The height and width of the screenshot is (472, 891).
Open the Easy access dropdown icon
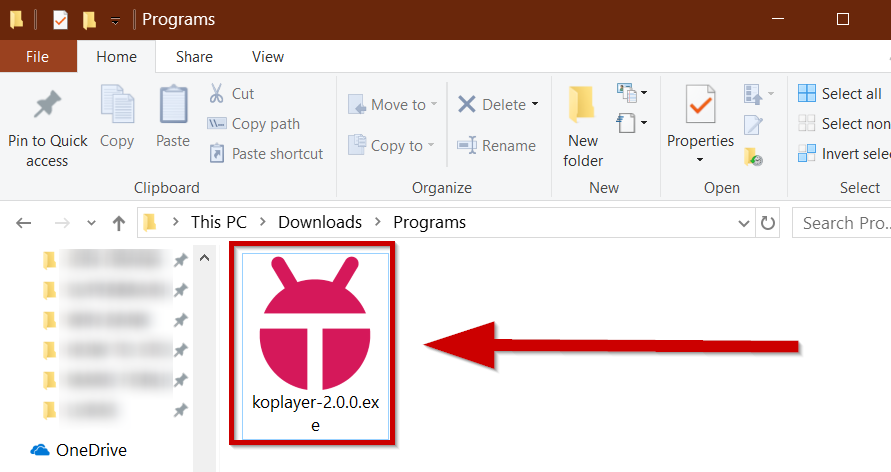tap(632, 123)
